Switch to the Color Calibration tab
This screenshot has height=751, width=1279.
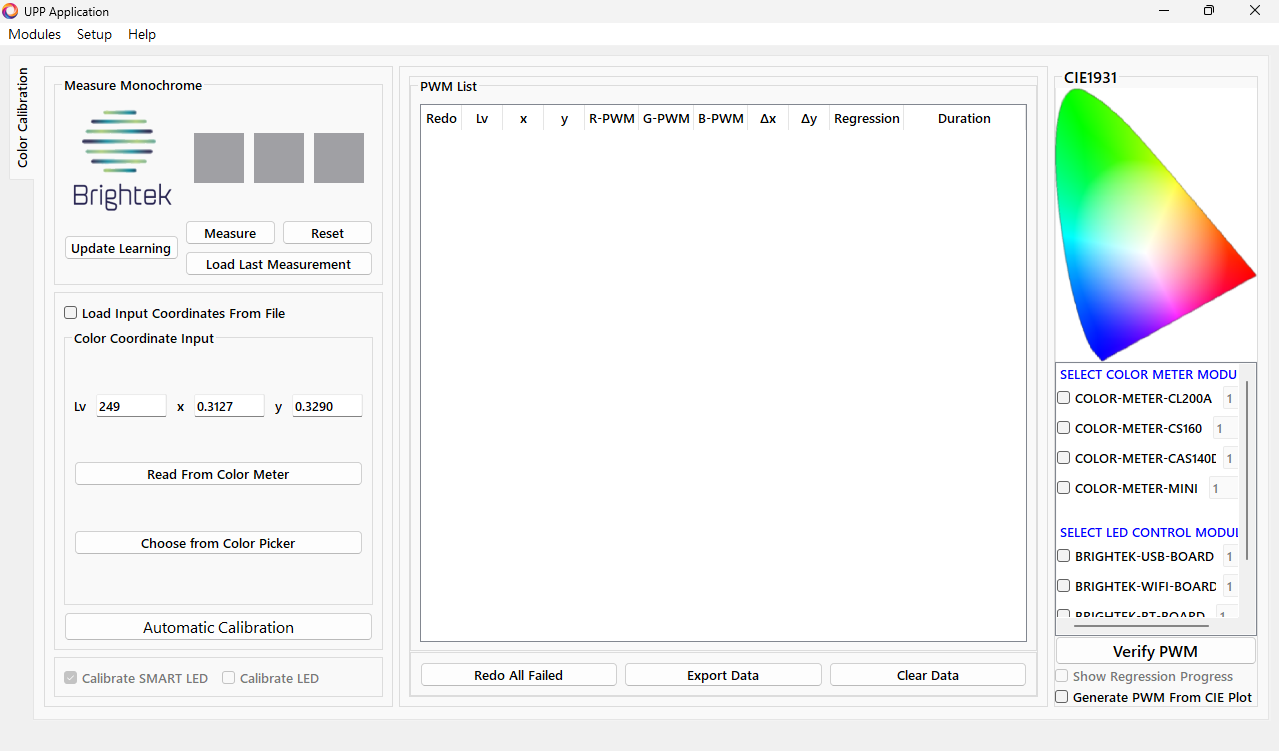click(22, 118)
